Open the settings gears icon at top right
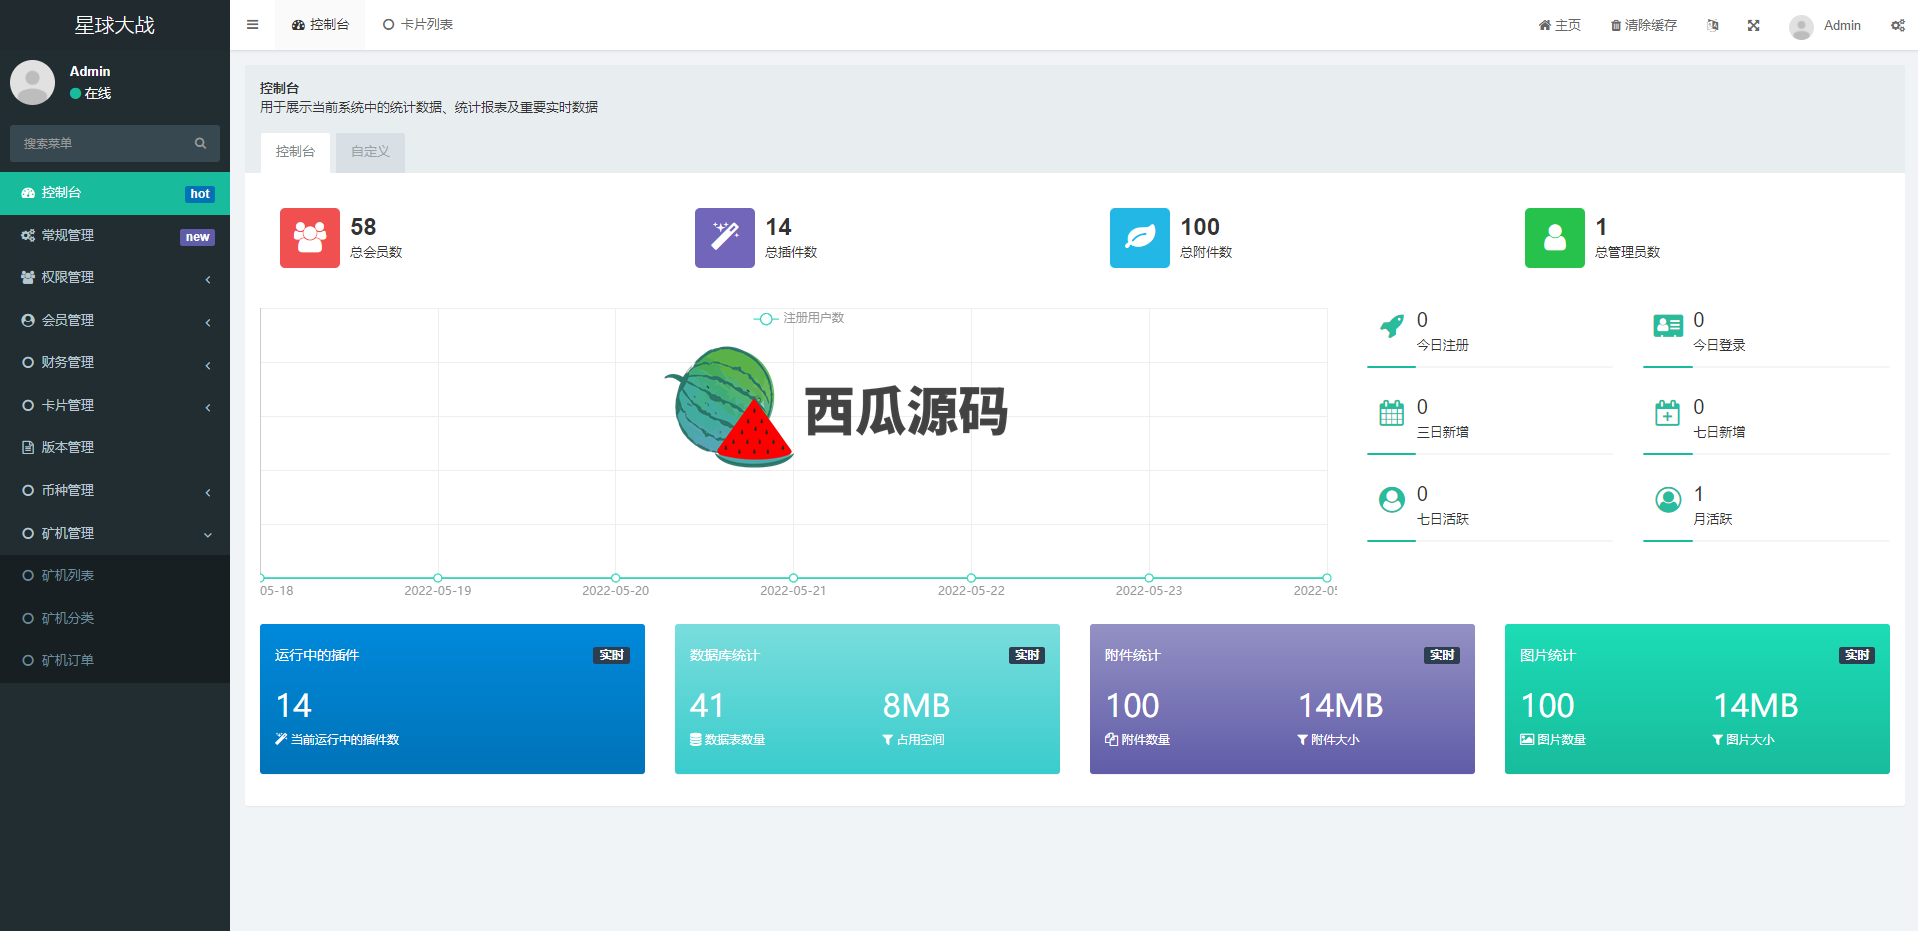This screenshot has height=931, width=1918. click(x=1897, y=26)
